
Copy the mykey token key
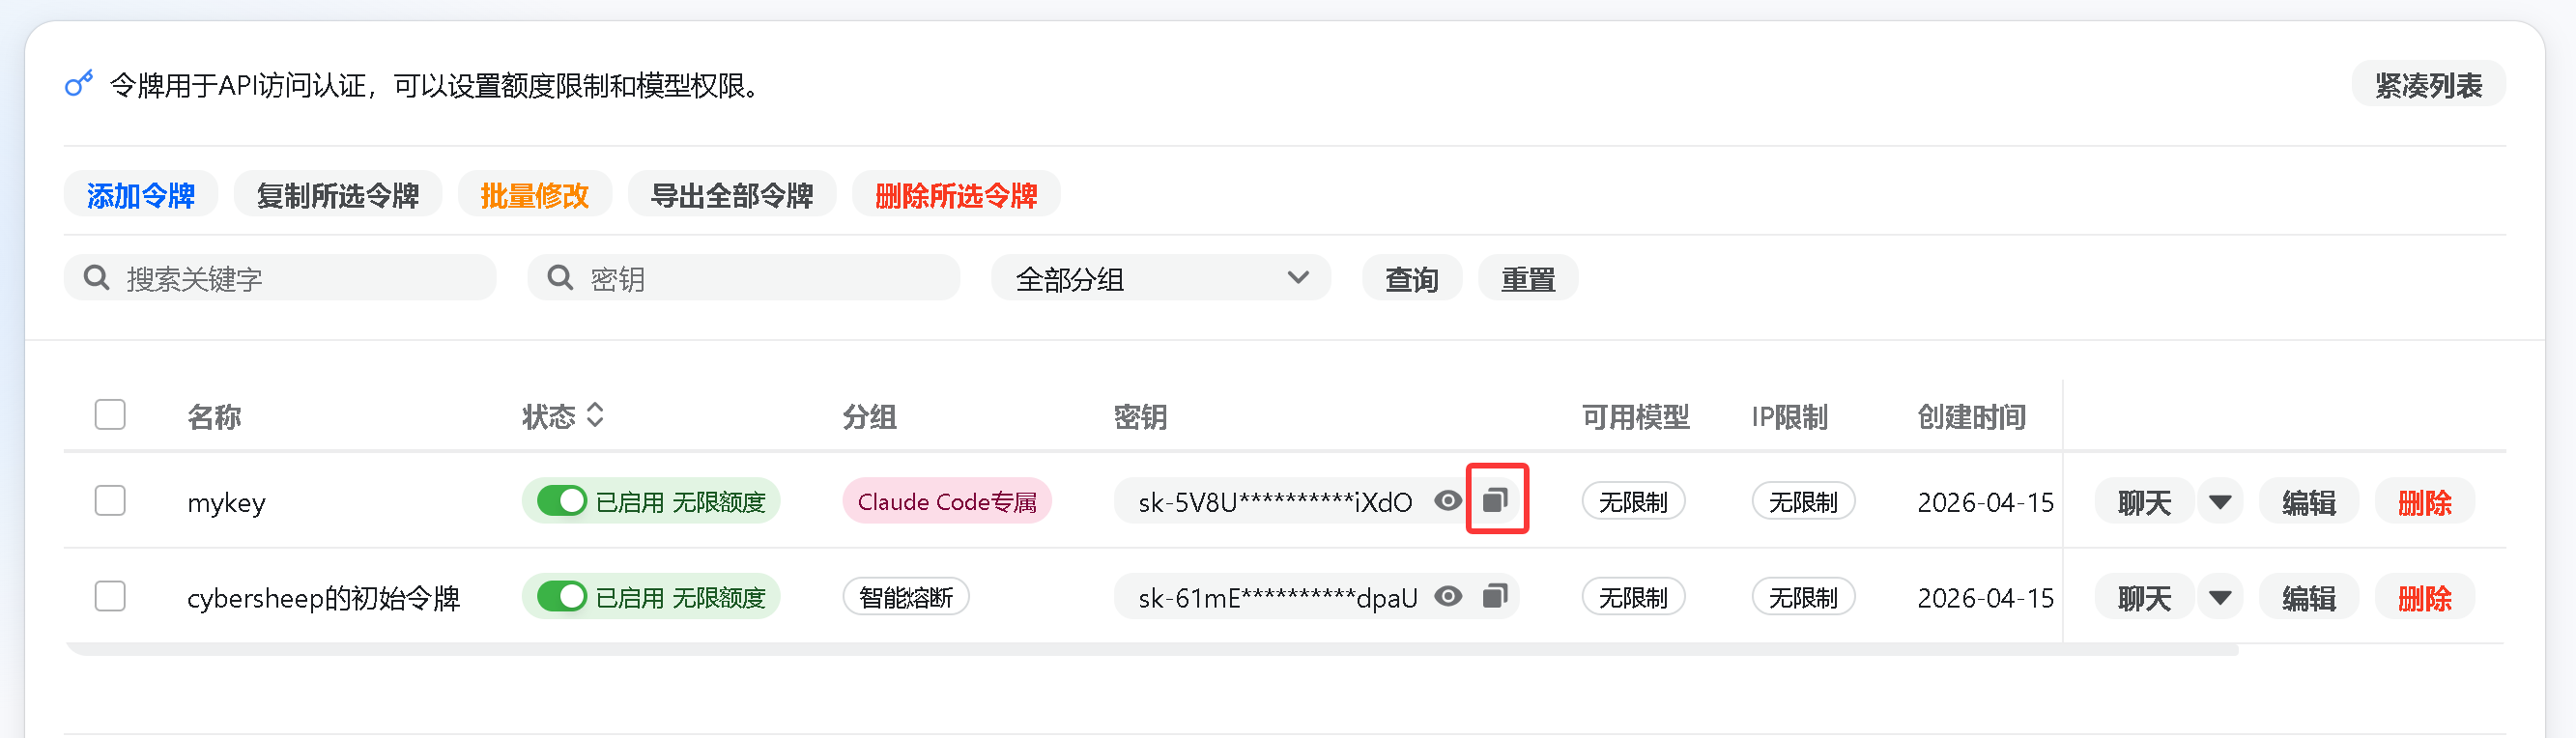point(1495,499)
